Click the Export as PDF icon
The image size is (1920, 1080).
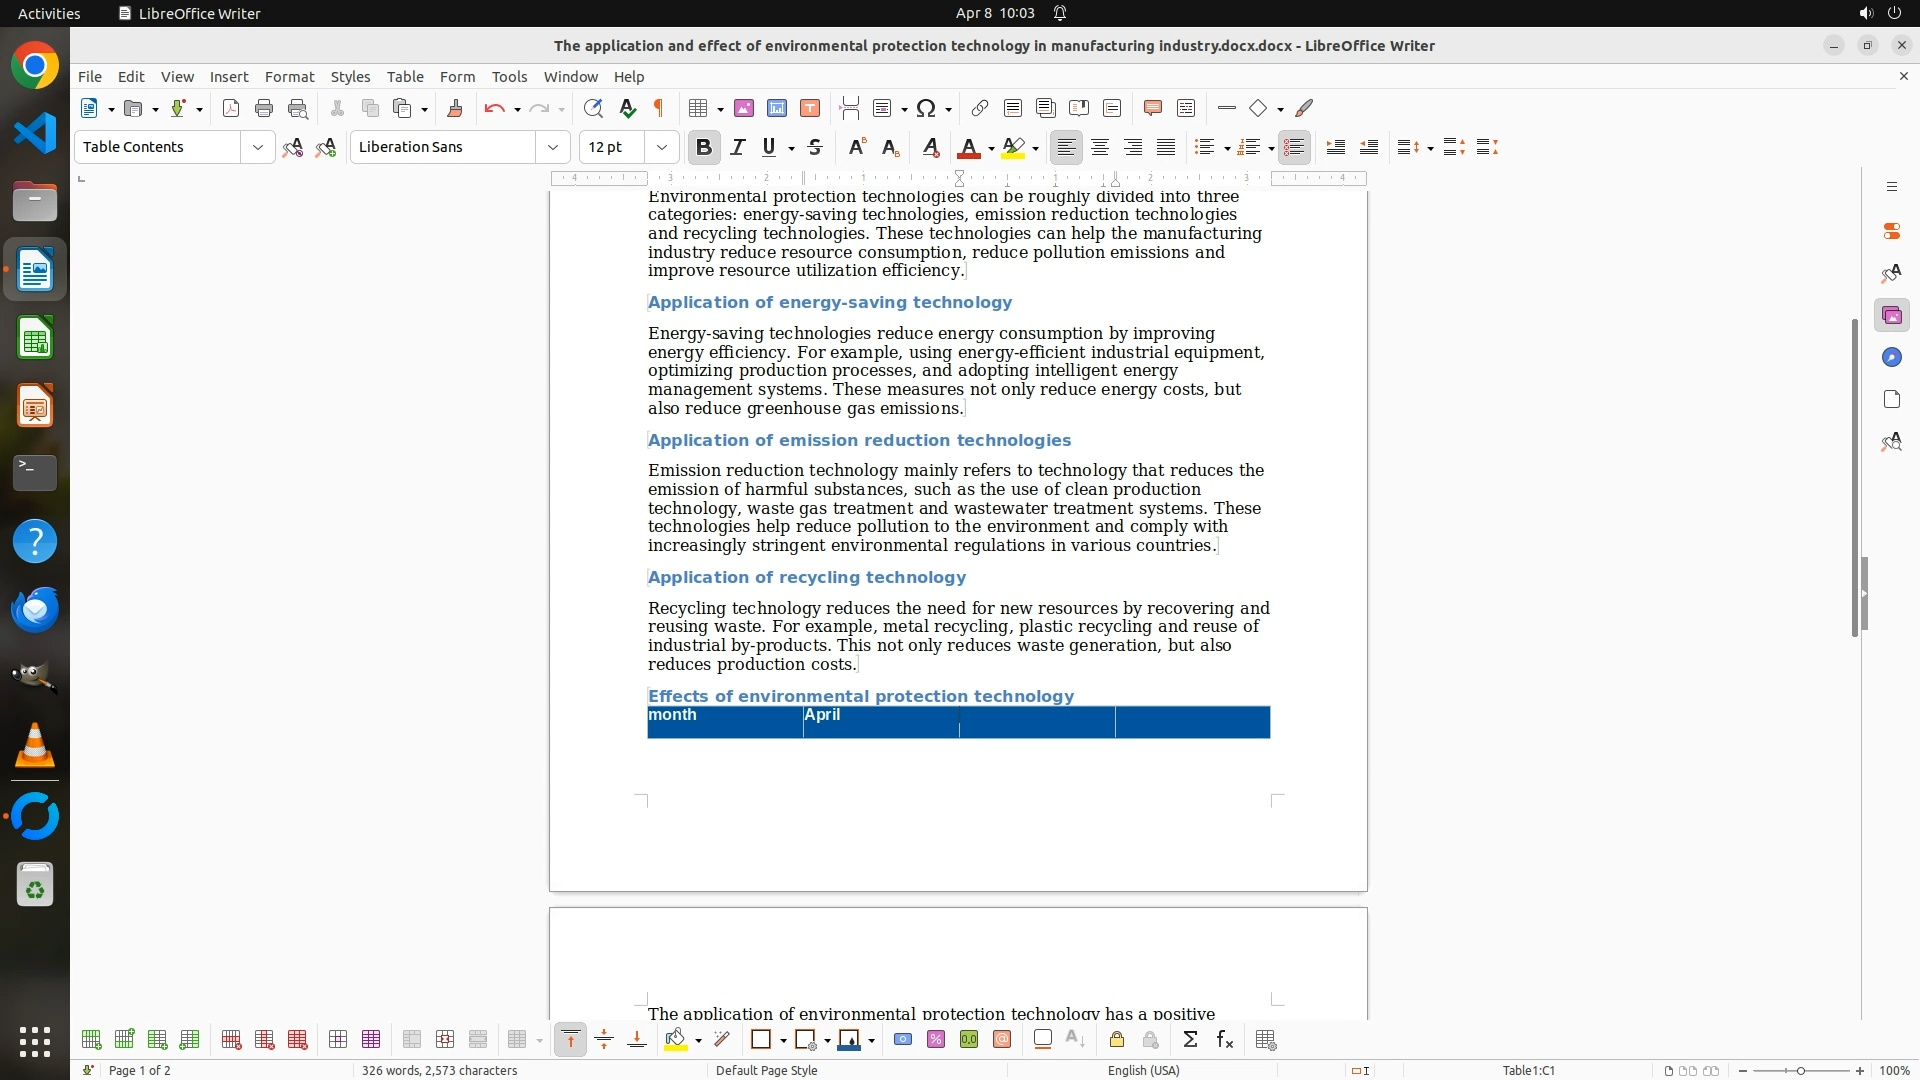pos(231,108)
